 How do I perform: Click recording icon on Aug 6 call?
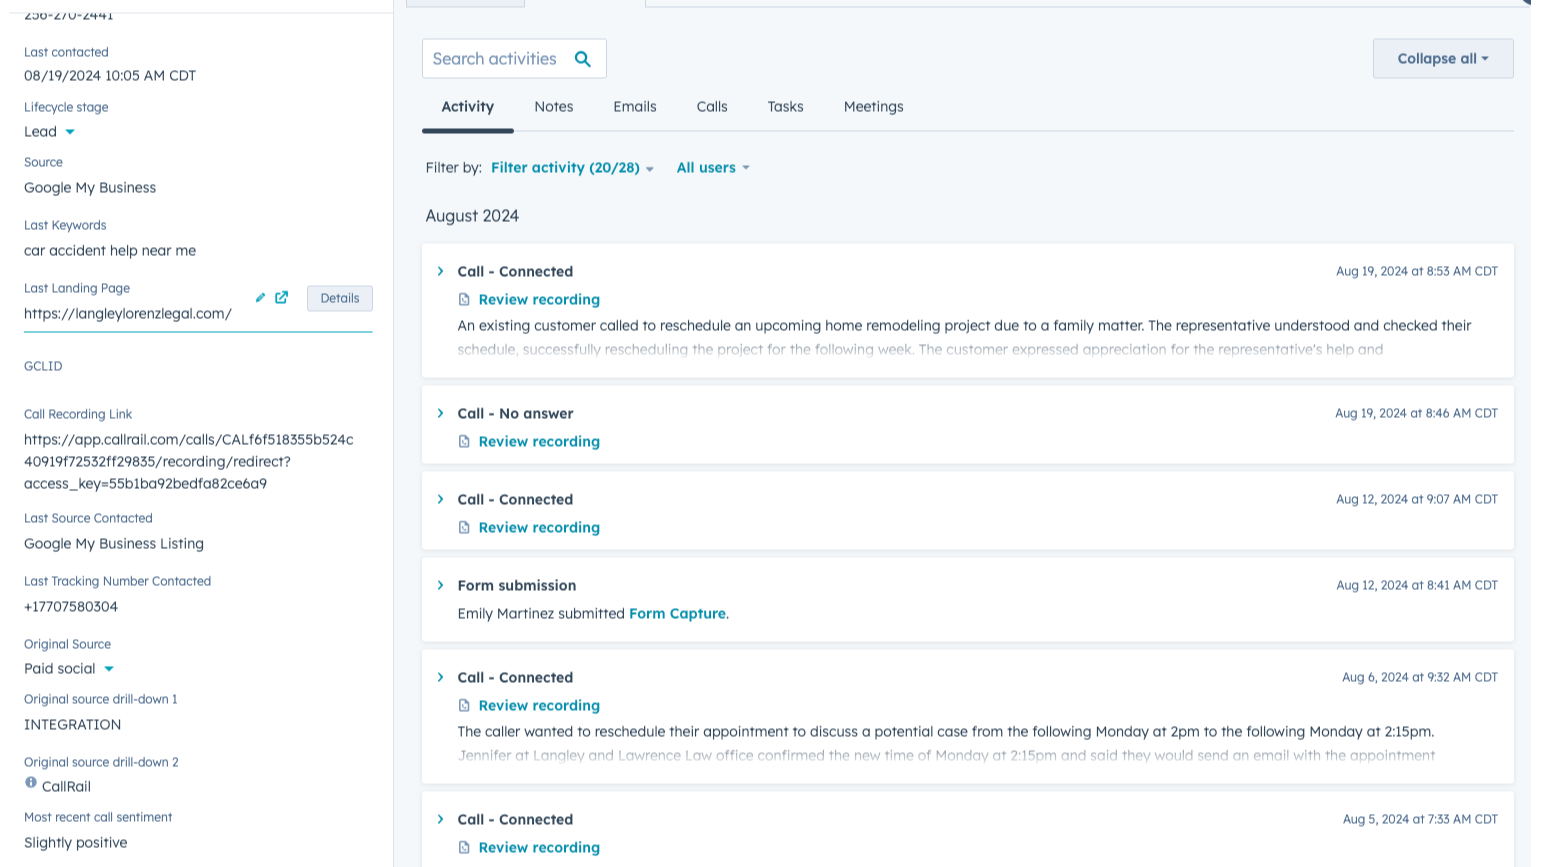[464, 706]
